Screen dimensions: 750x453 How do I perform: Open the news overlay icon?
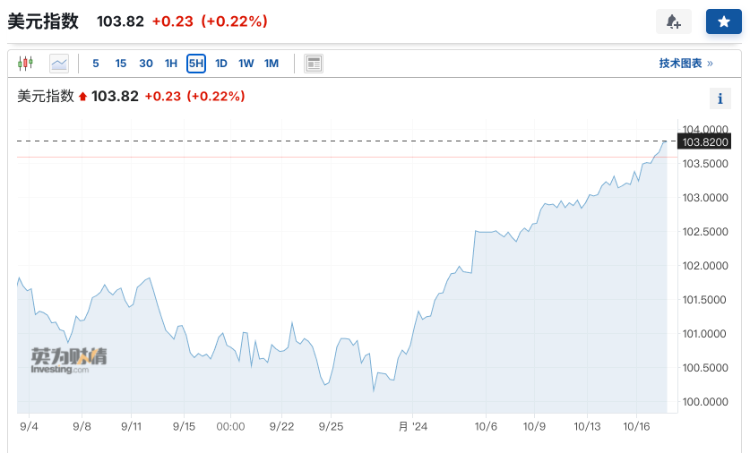click(x=313, y=63)
